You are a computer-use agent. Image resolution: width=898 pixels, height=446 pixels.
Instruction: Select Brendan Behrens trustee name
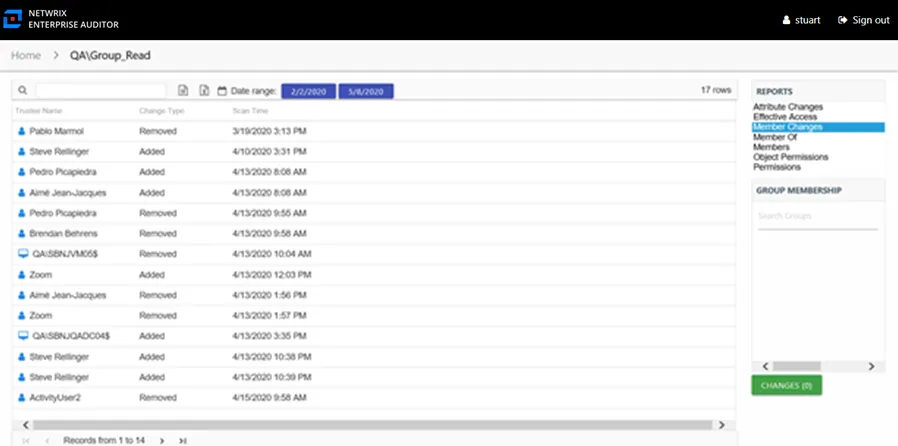coord(64,234)
